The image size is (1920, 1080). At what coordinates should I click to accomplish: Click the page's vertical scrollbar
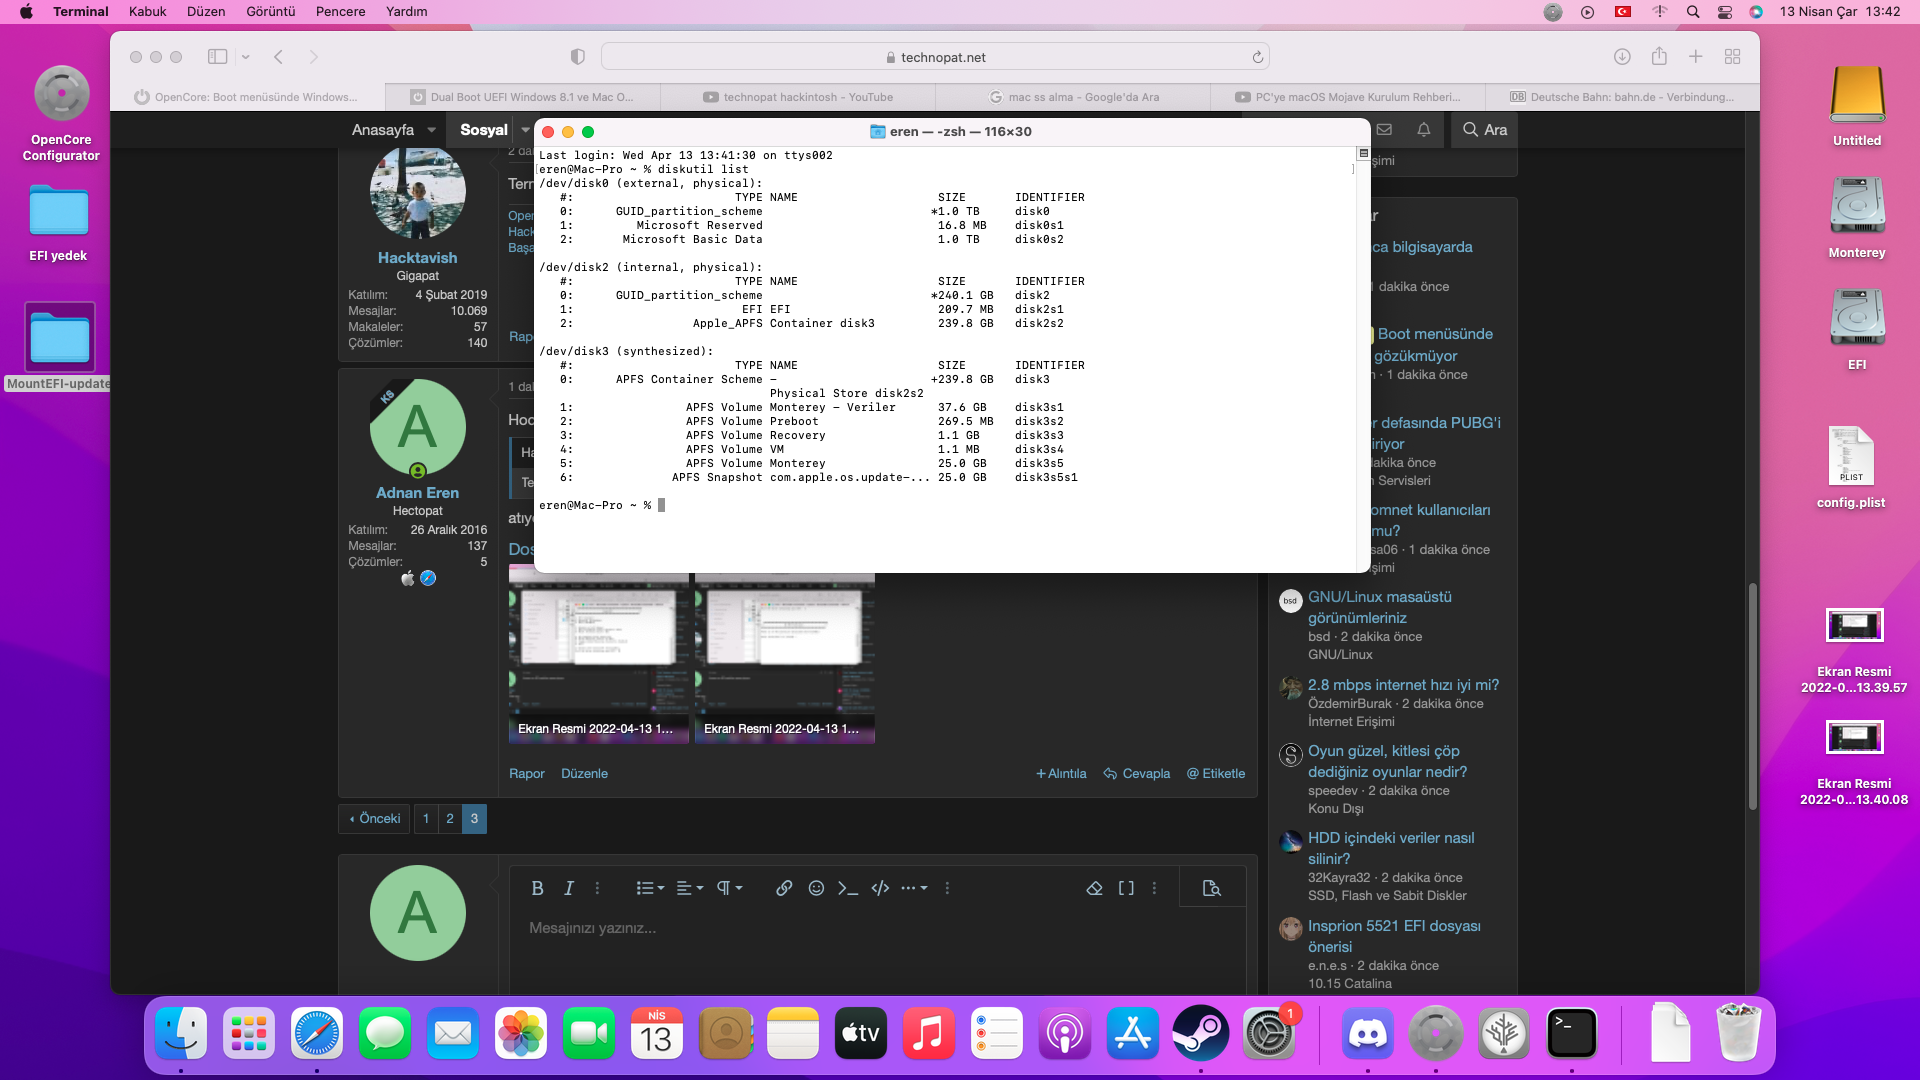coord(1752,696)
